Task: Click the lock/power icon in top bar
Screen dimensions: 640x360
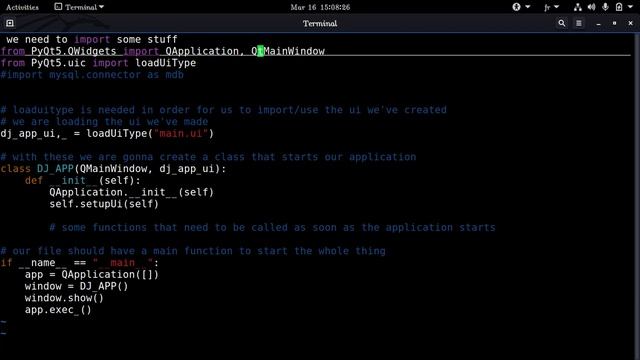Action: pos(619,7)
